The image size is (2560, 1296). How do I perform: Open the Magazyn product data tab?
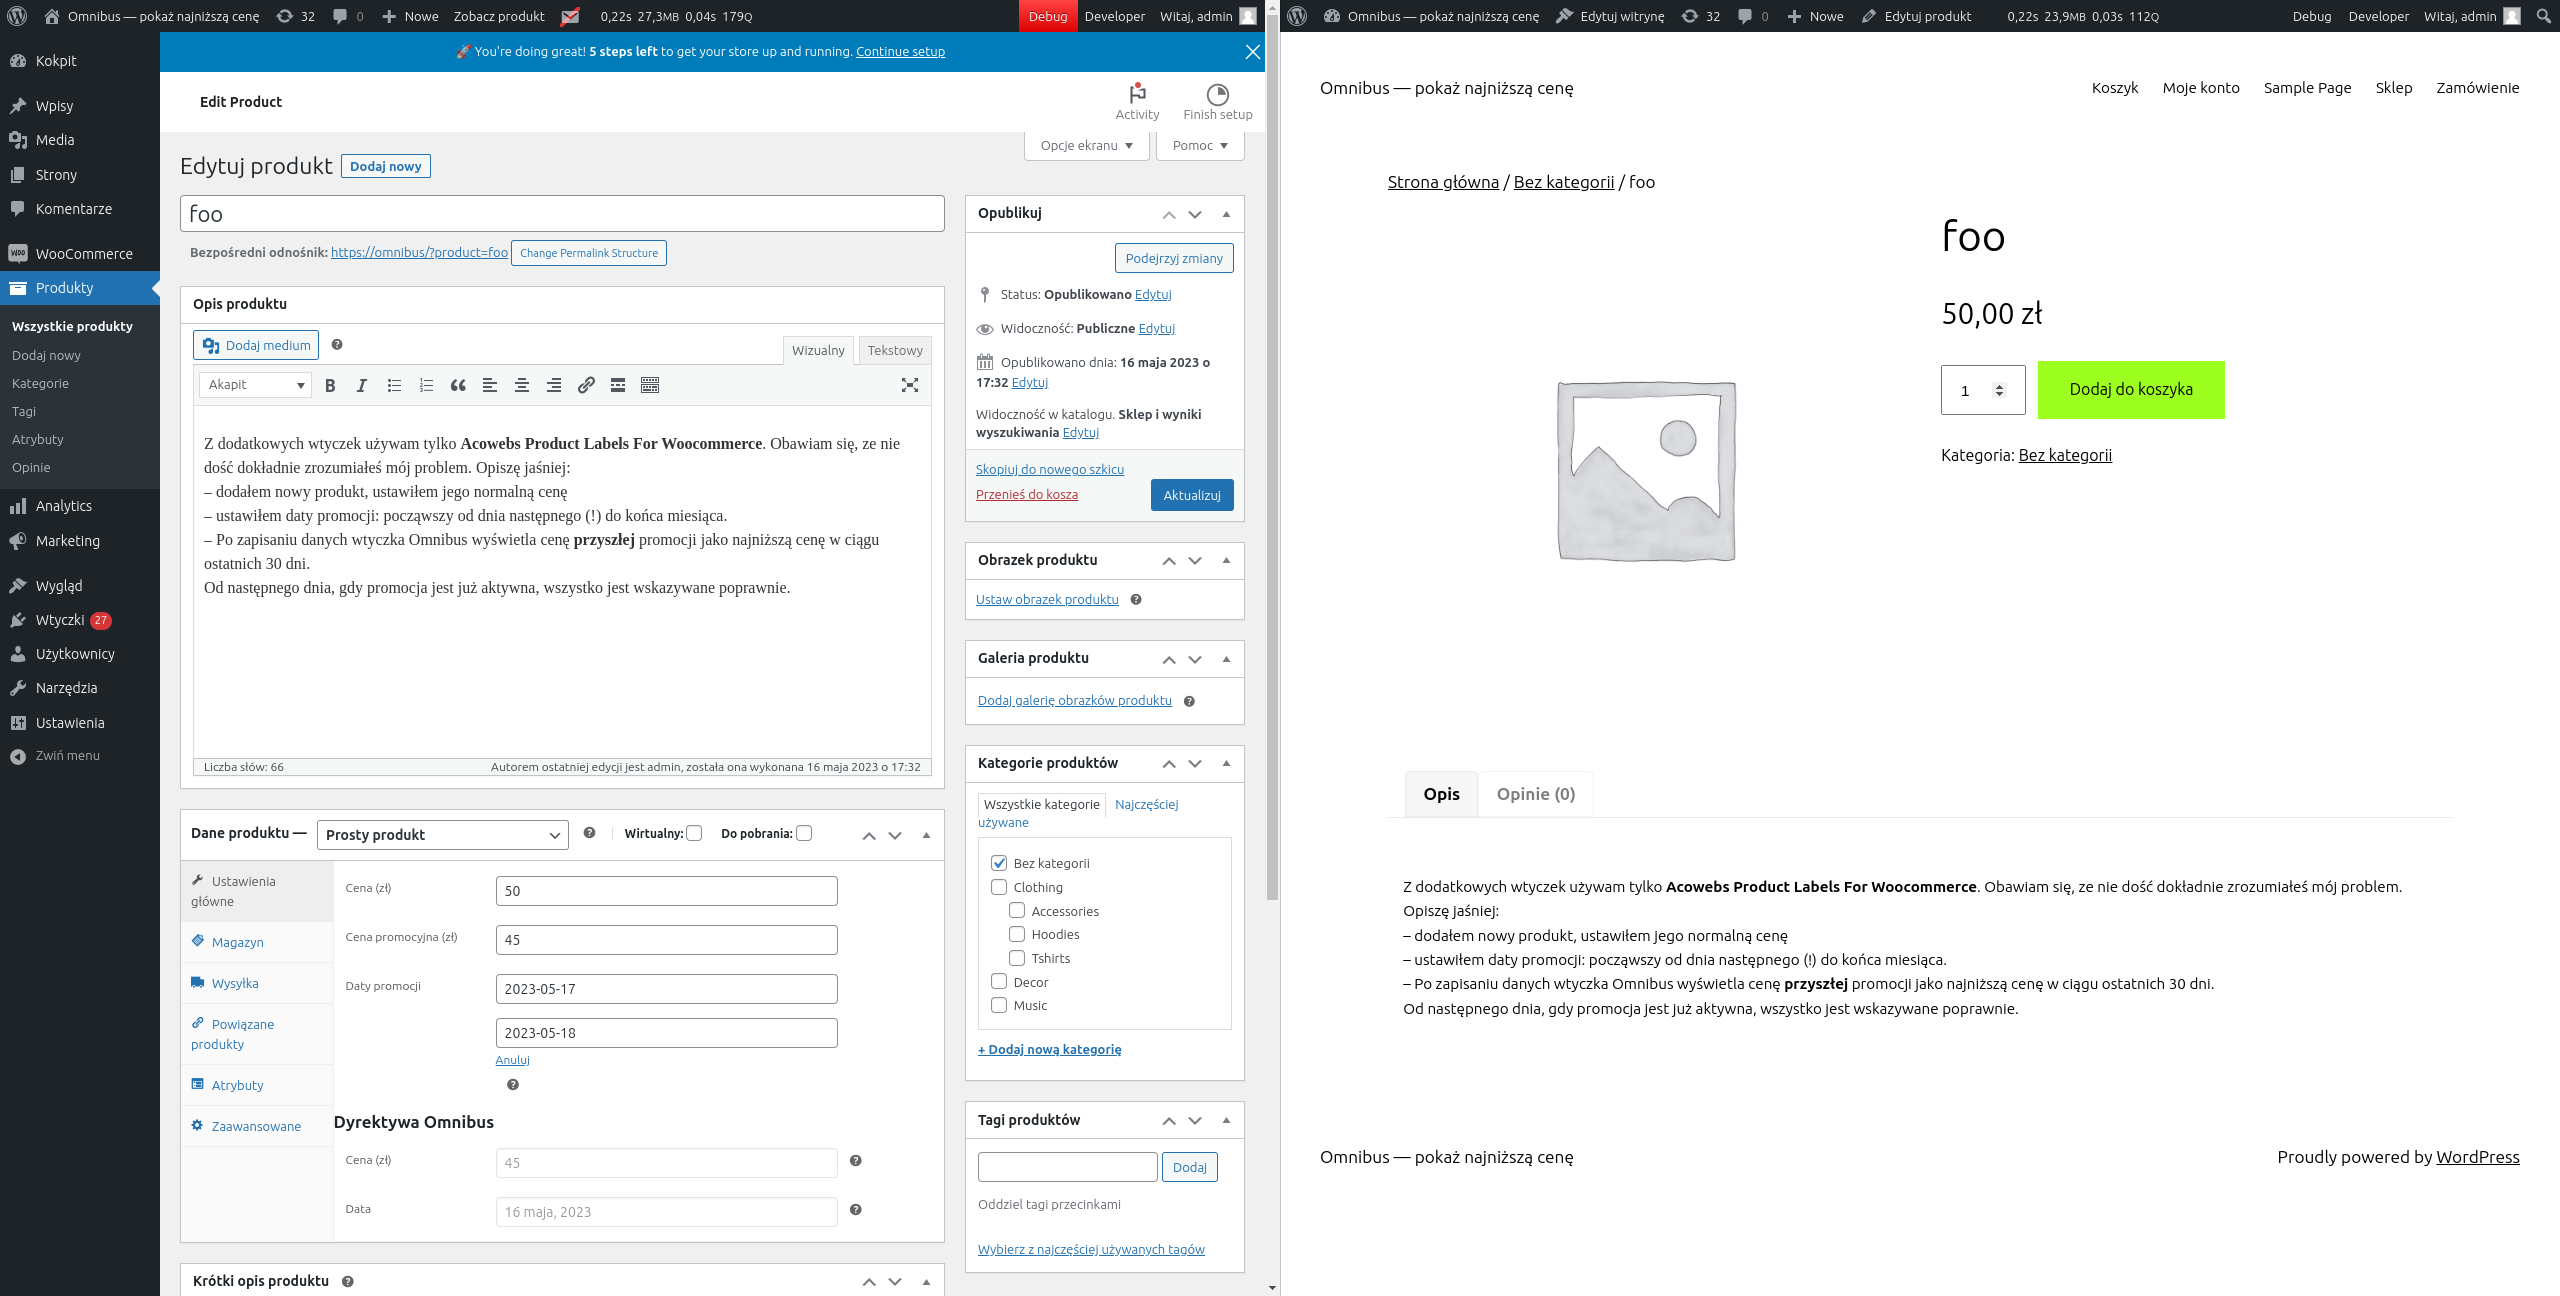pyautogui.click(x=237, y=942)
